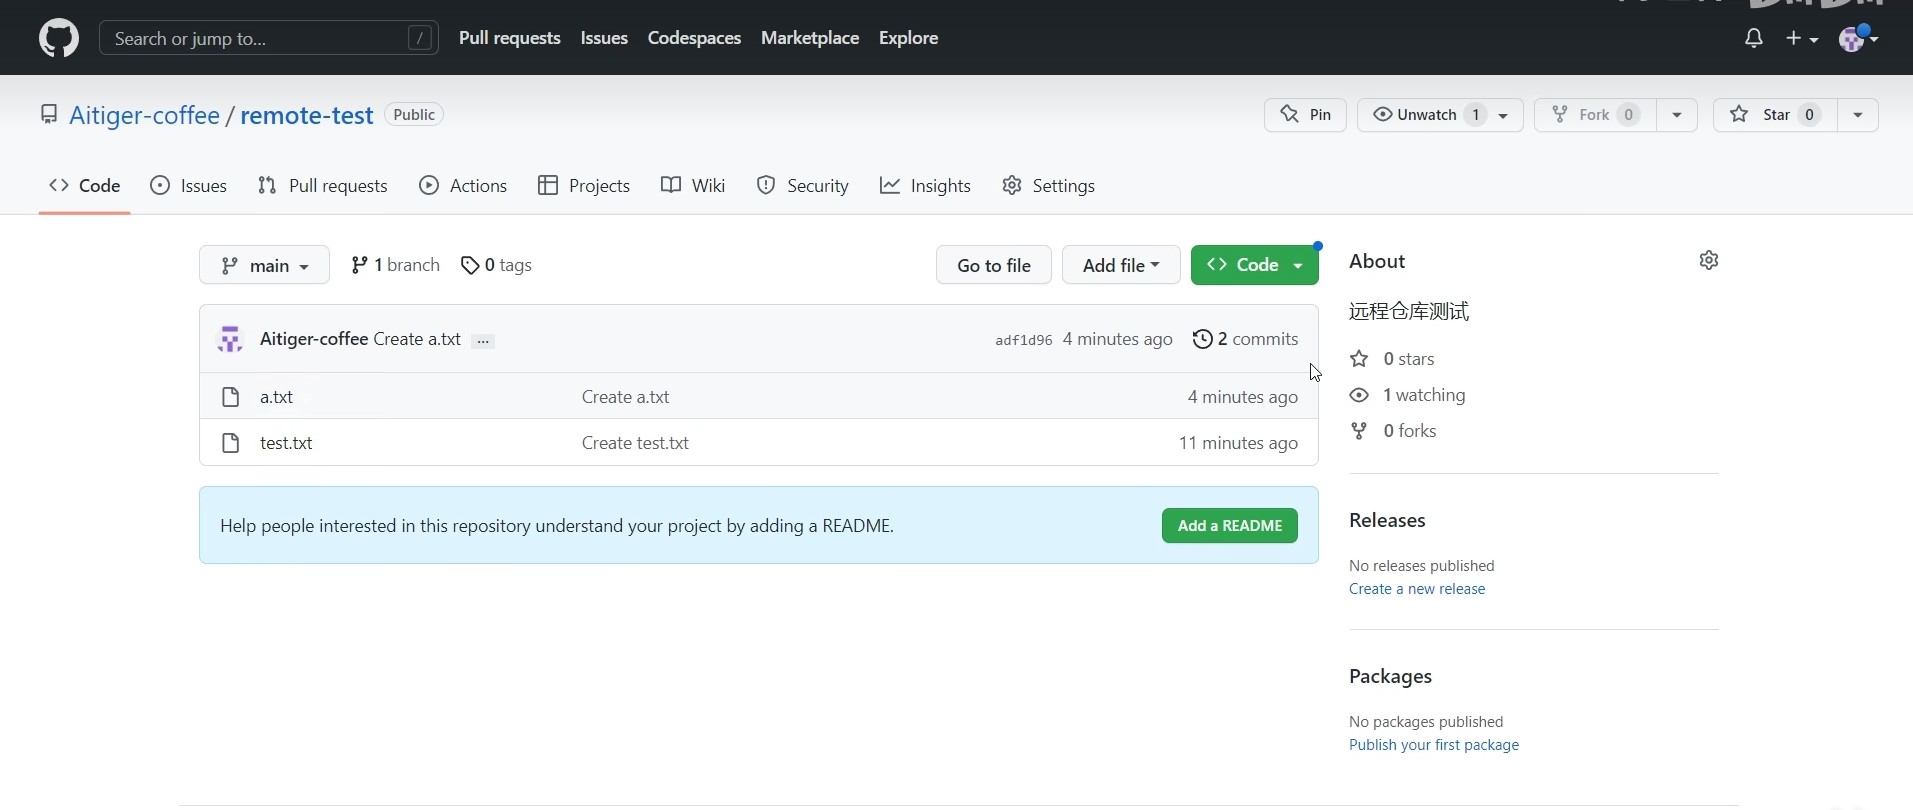Click the a.txt file icon
The width and height of the screenshot is (1913, 810).
pyautogui.click(x=231, y=397)
